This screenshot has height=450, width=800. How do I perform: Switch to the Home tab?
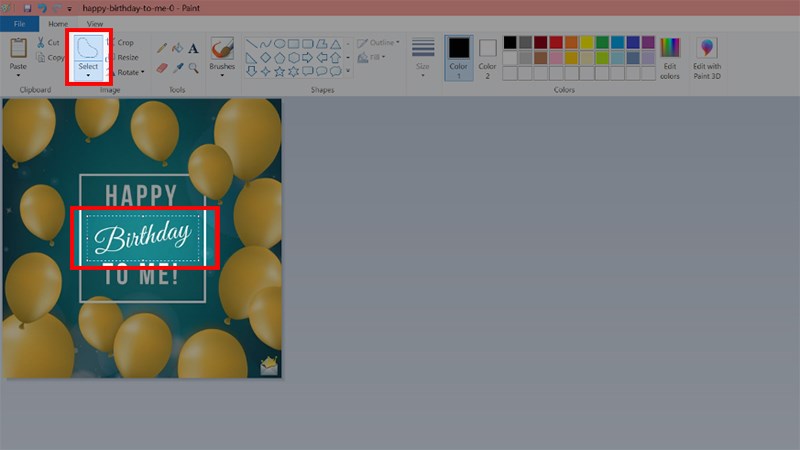point(58,24)
